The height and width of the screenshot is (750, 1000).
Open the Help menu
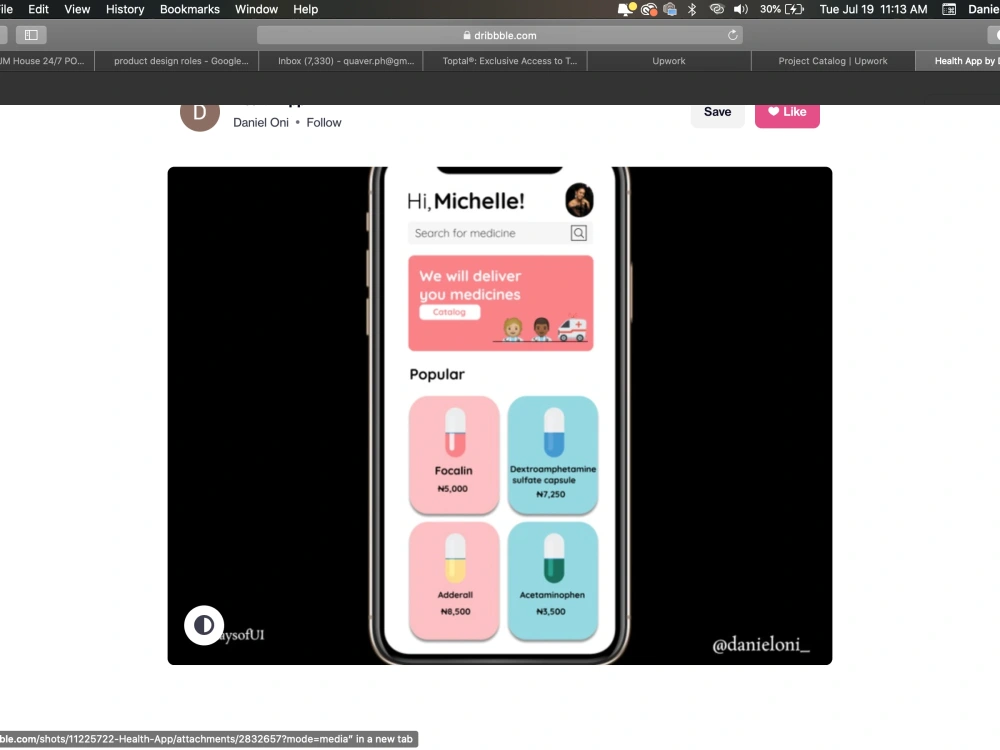pyautogui.click(x=305, y=9)
